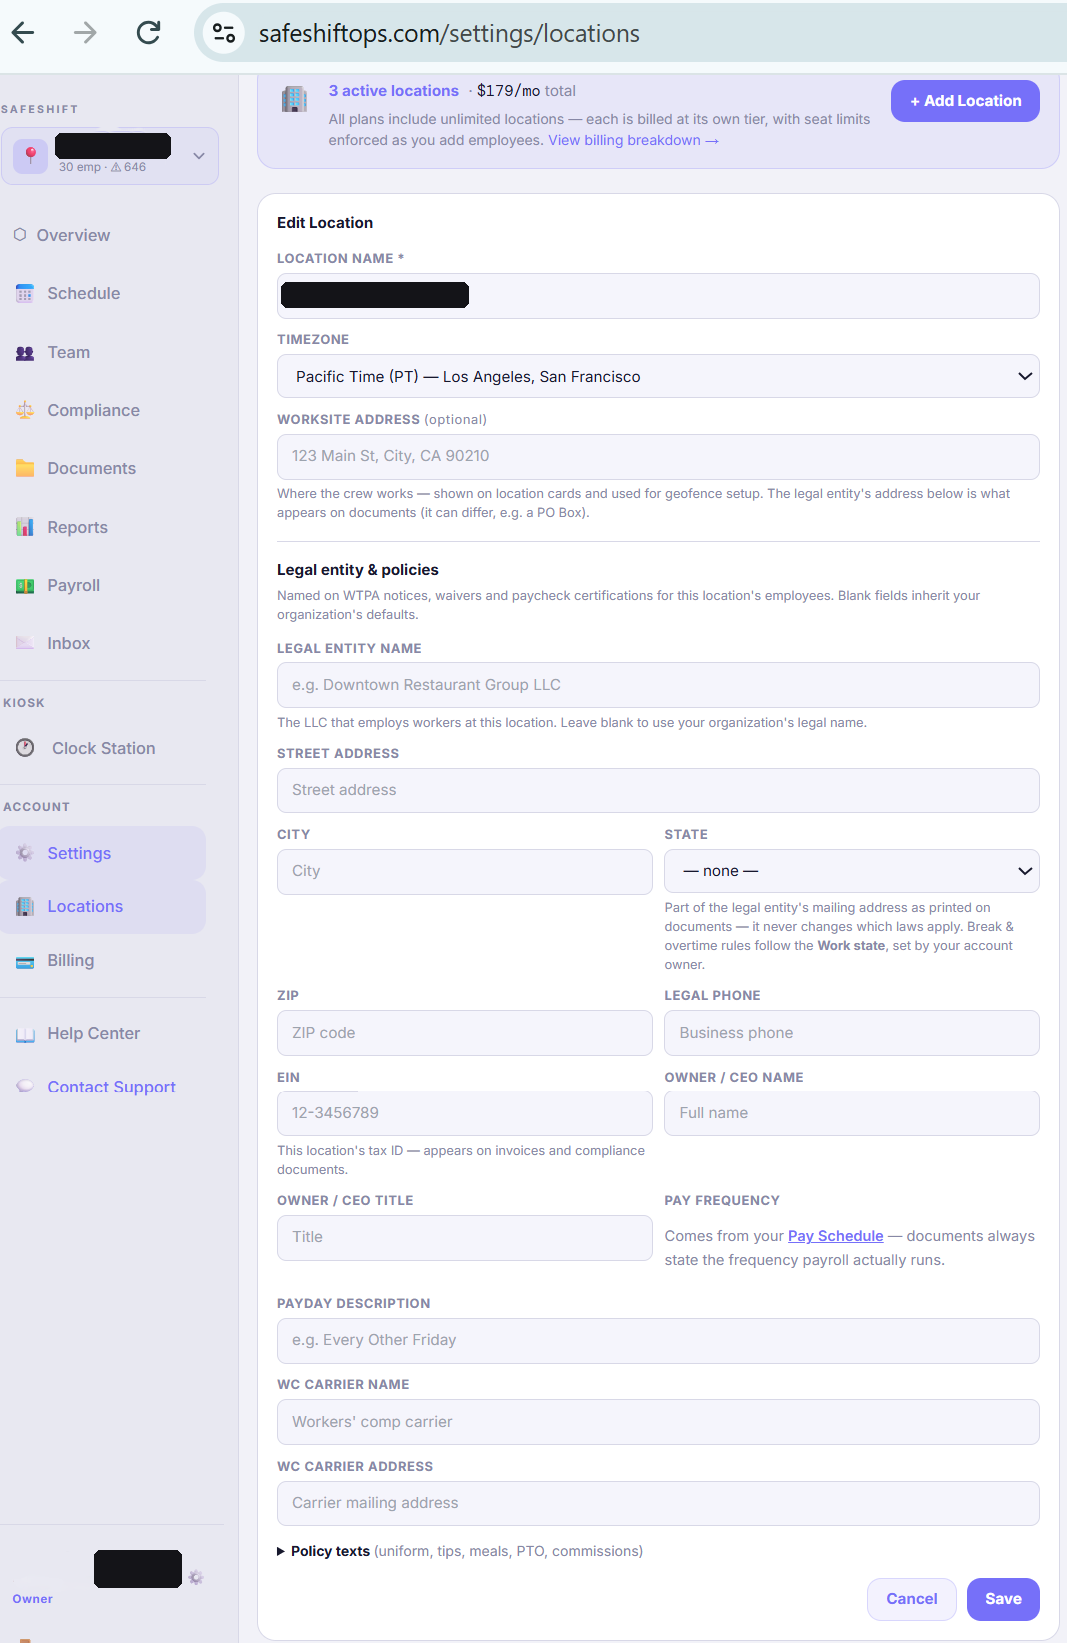The width and height of the screenshot is (1067, 1643).
Task: Click the Schedule calendar icon
Action: point(25,294)
